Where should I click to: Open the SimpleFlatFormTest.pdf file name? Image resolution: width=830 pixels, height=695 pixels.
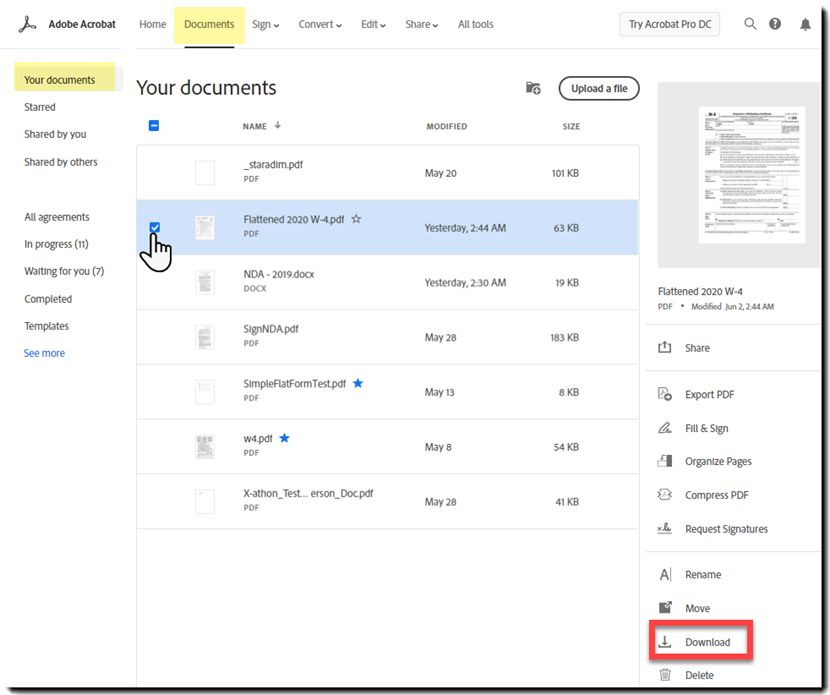point(294,384)
